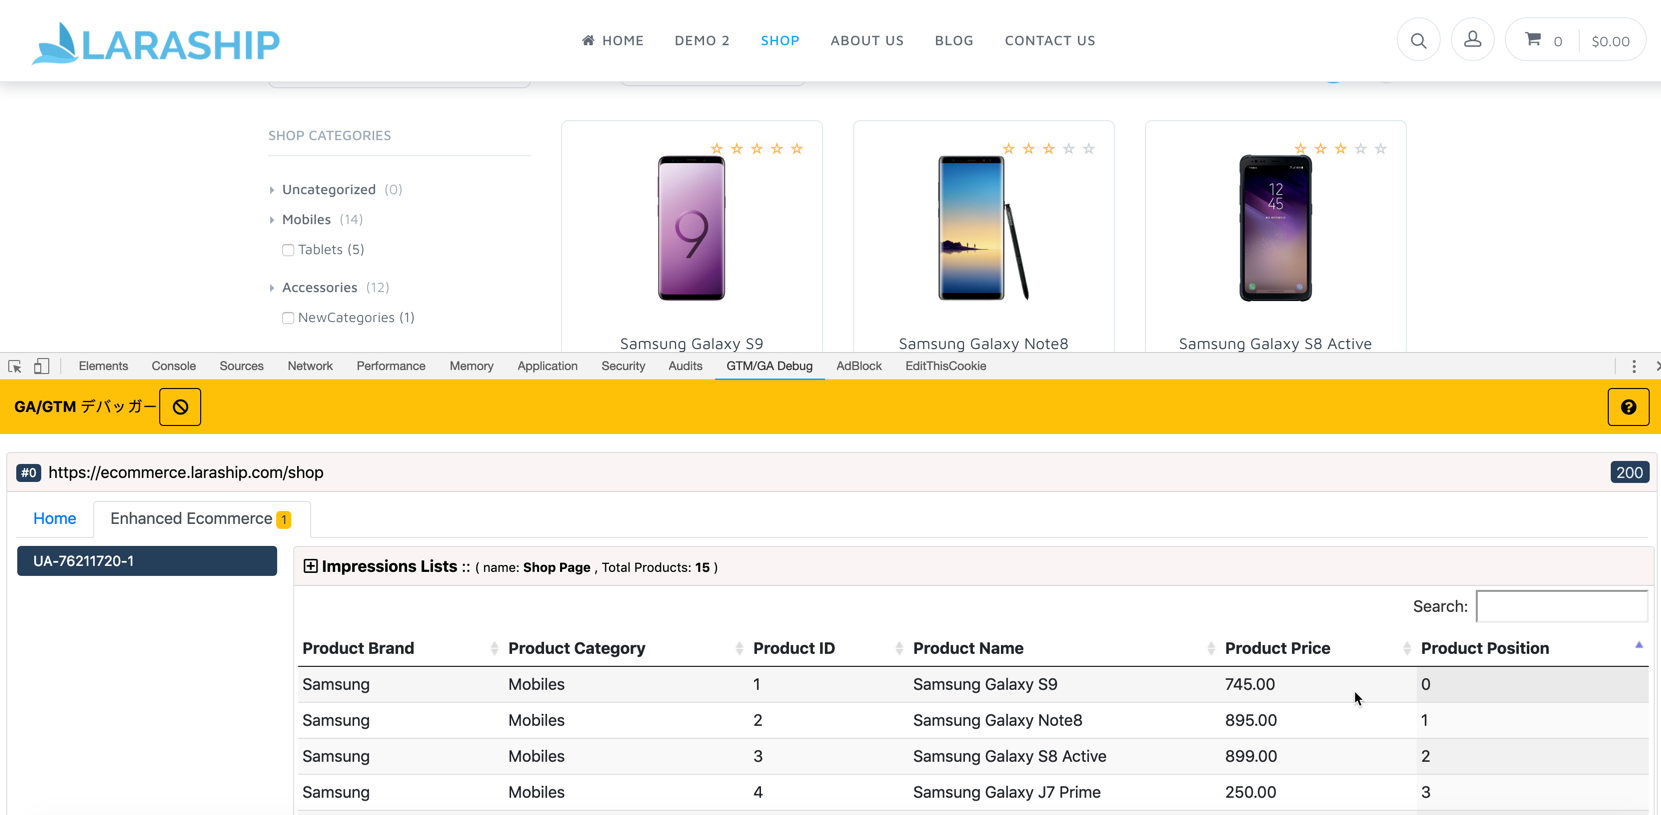Expand the Mobiles category arrow
The image size is (1661, 815).
[x=272, y=220]
